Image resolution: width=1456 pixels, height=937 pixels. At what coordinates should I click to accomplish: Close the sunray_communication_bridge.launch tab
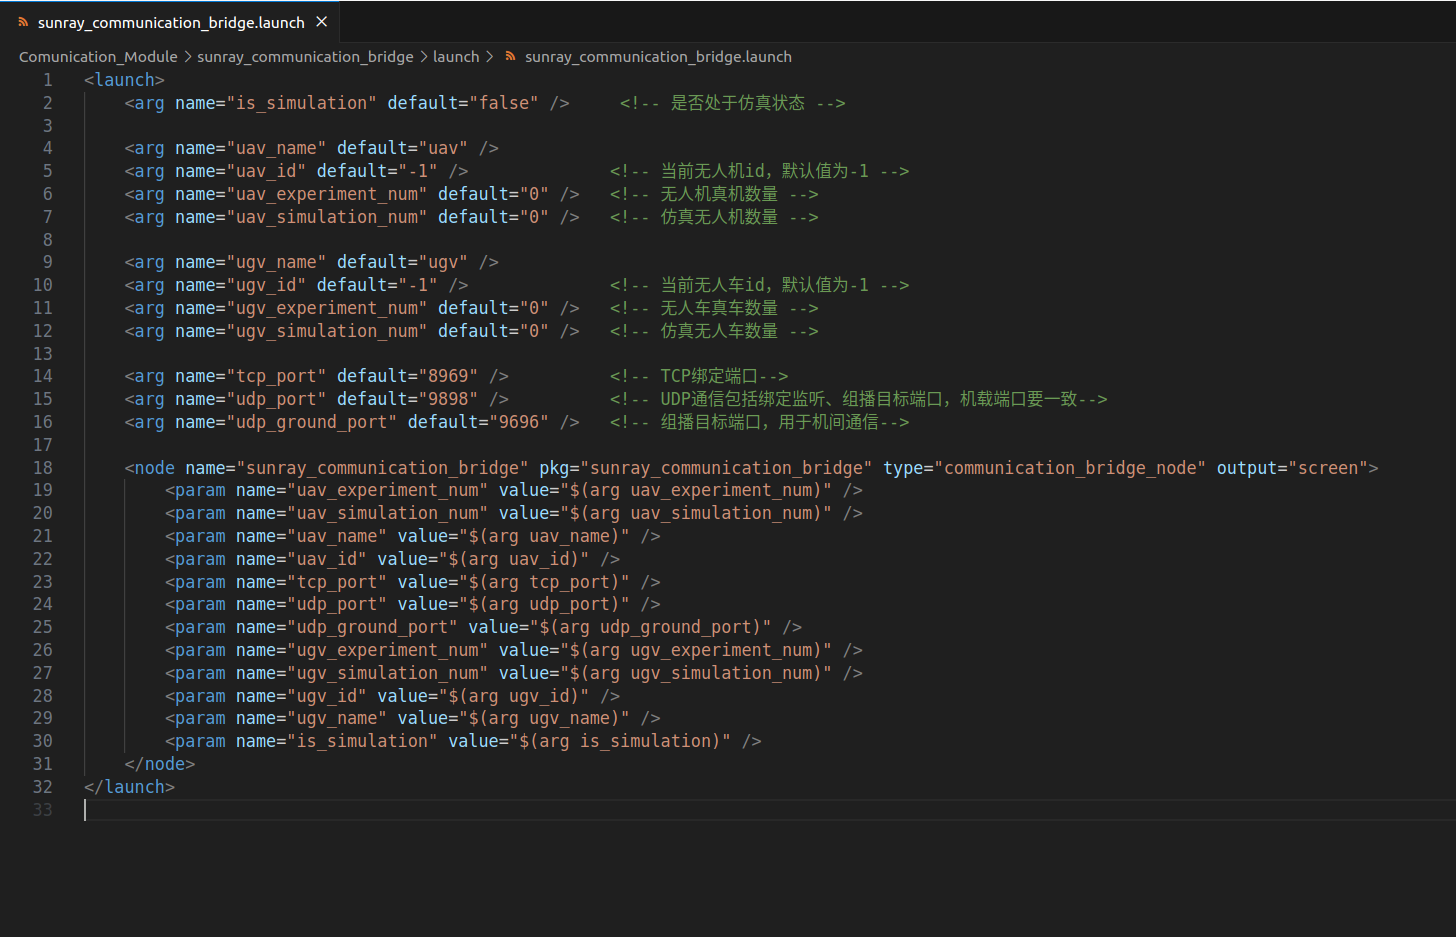322,22
